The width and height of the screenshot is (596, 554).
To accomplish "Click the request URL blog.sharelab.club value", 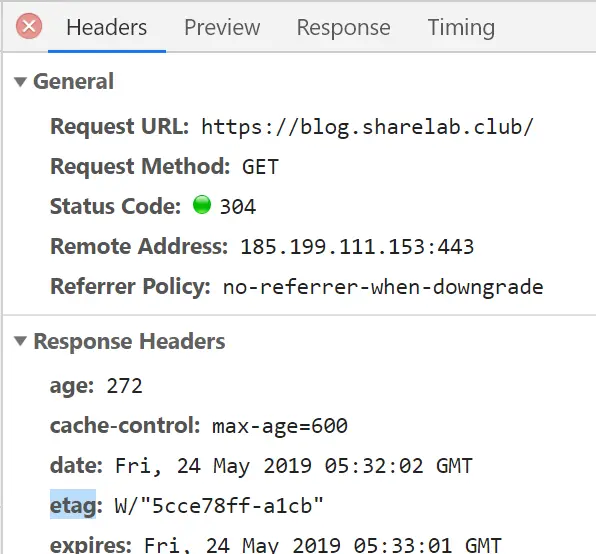I will point(368,127).
